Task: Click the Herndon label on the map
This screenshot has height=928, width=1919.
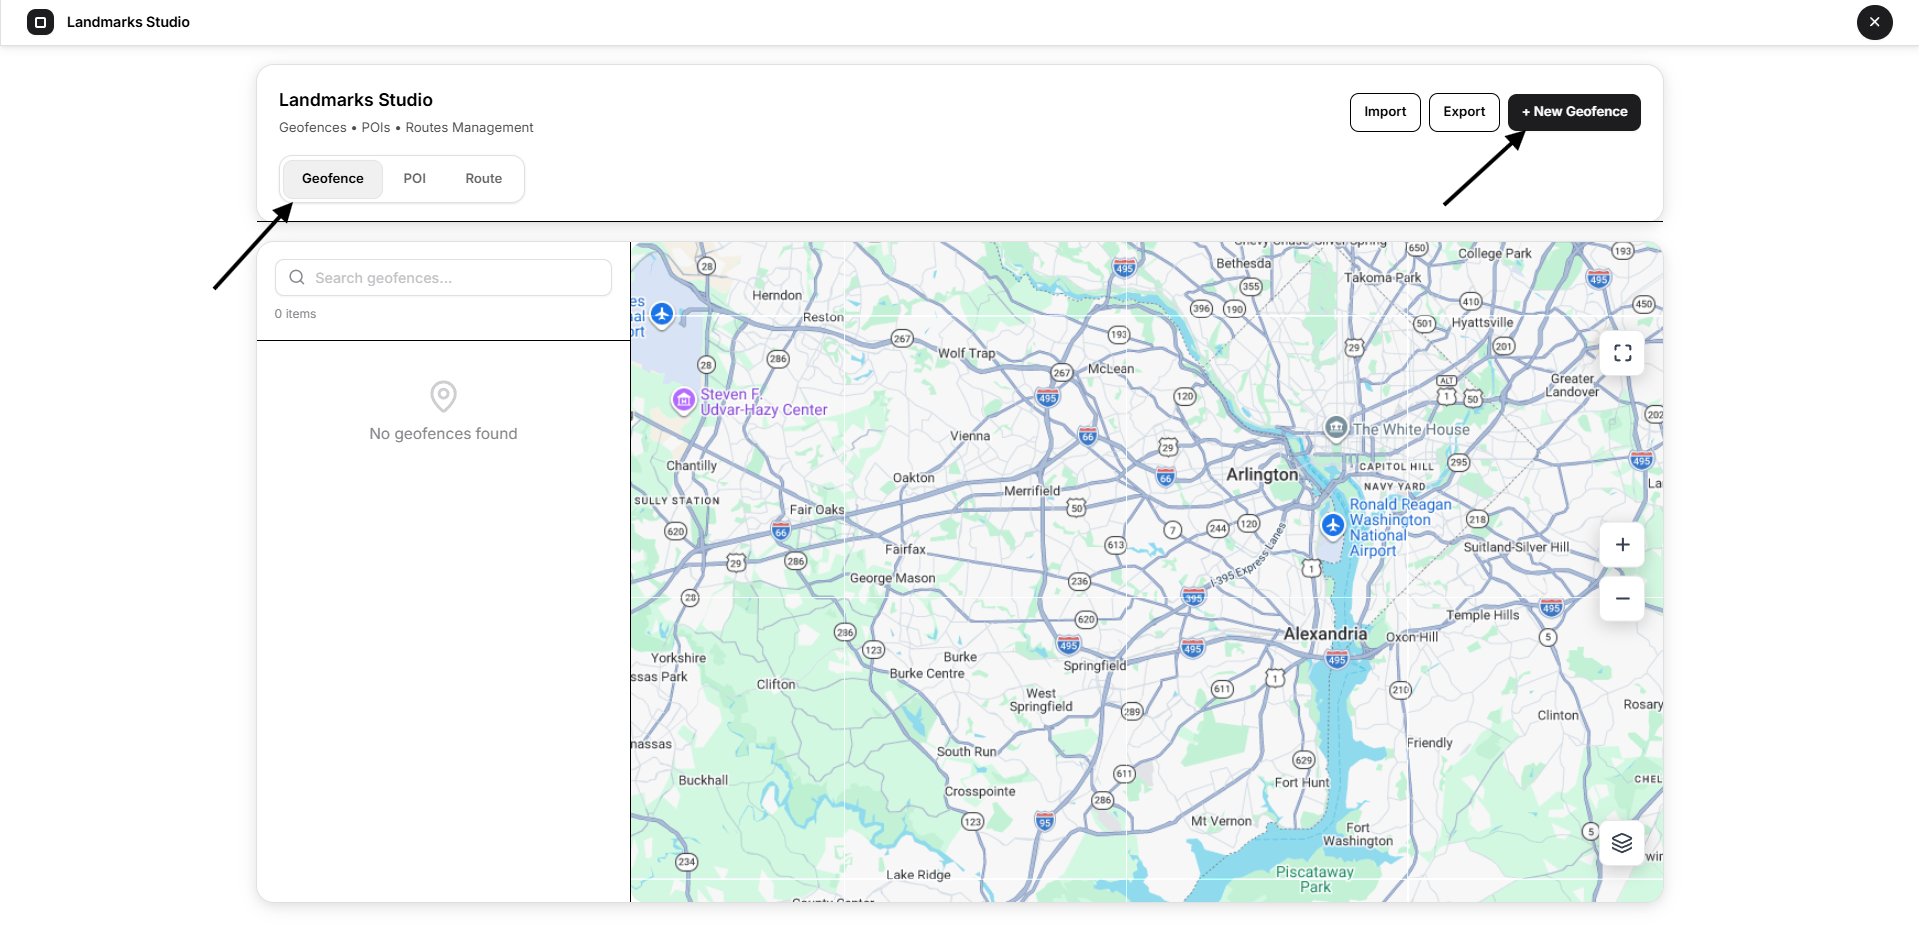Action: [777, 296]
